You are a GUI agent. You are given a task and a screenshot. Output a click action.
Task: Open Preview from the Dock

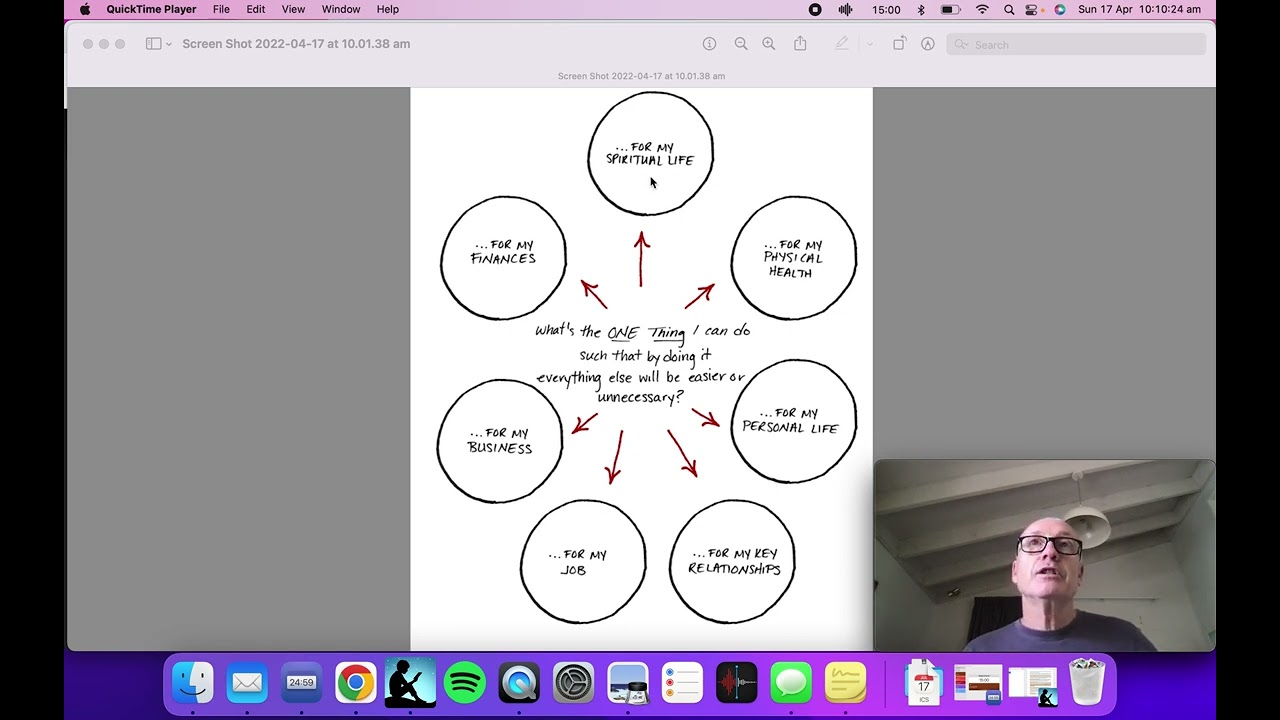628,683
